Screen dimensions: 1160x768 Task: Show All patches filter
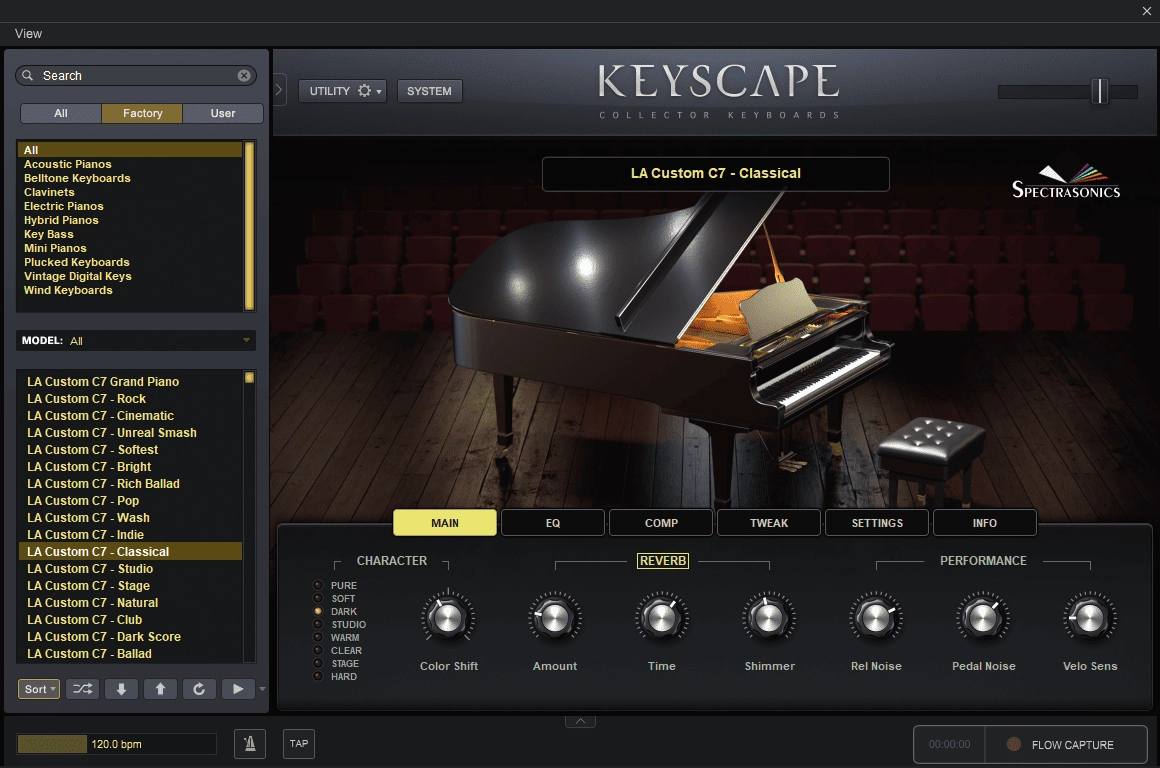tap(61, 113)
